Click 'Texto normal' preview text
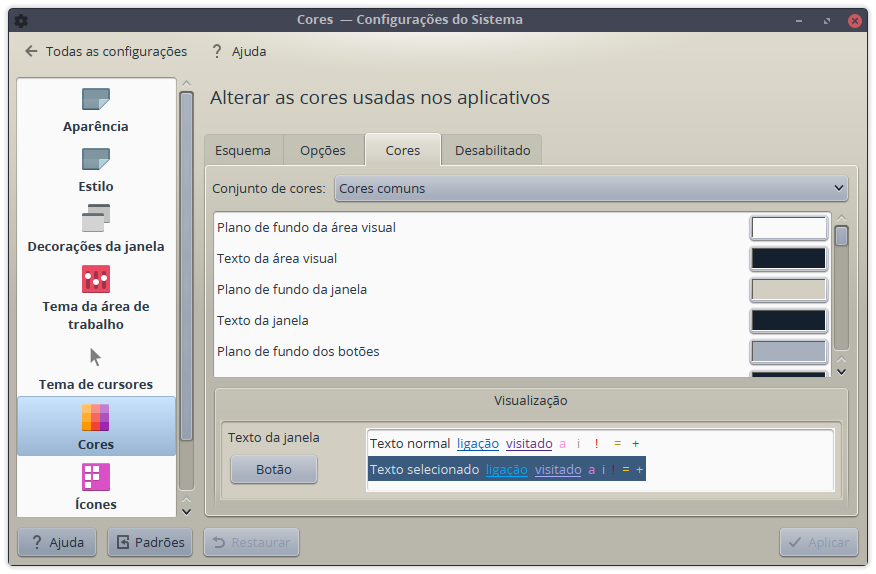 click(410, 444)
